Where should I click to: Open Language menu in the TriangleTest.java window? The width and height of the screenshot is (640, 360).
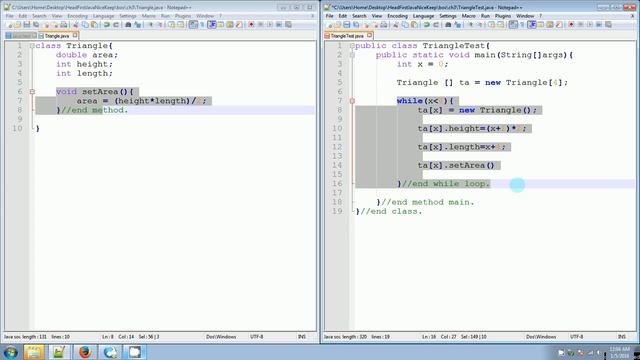423,16
